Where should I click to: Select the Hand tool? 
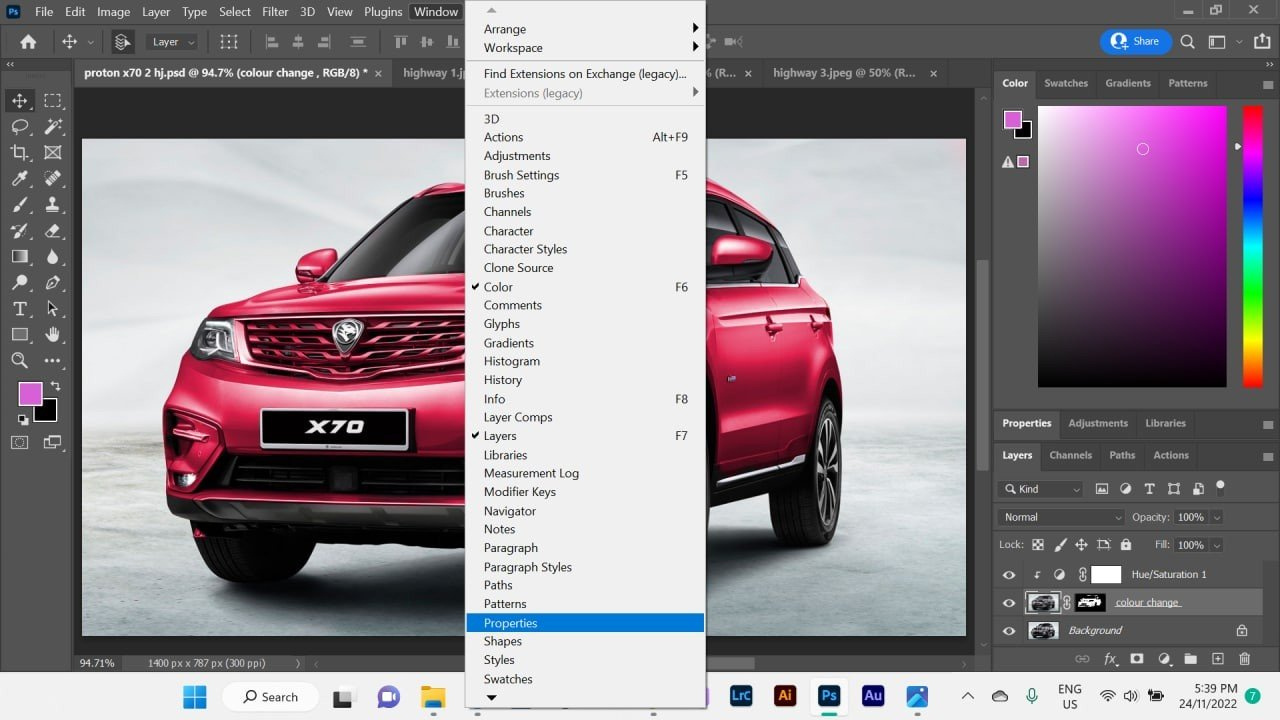(52, 334)
